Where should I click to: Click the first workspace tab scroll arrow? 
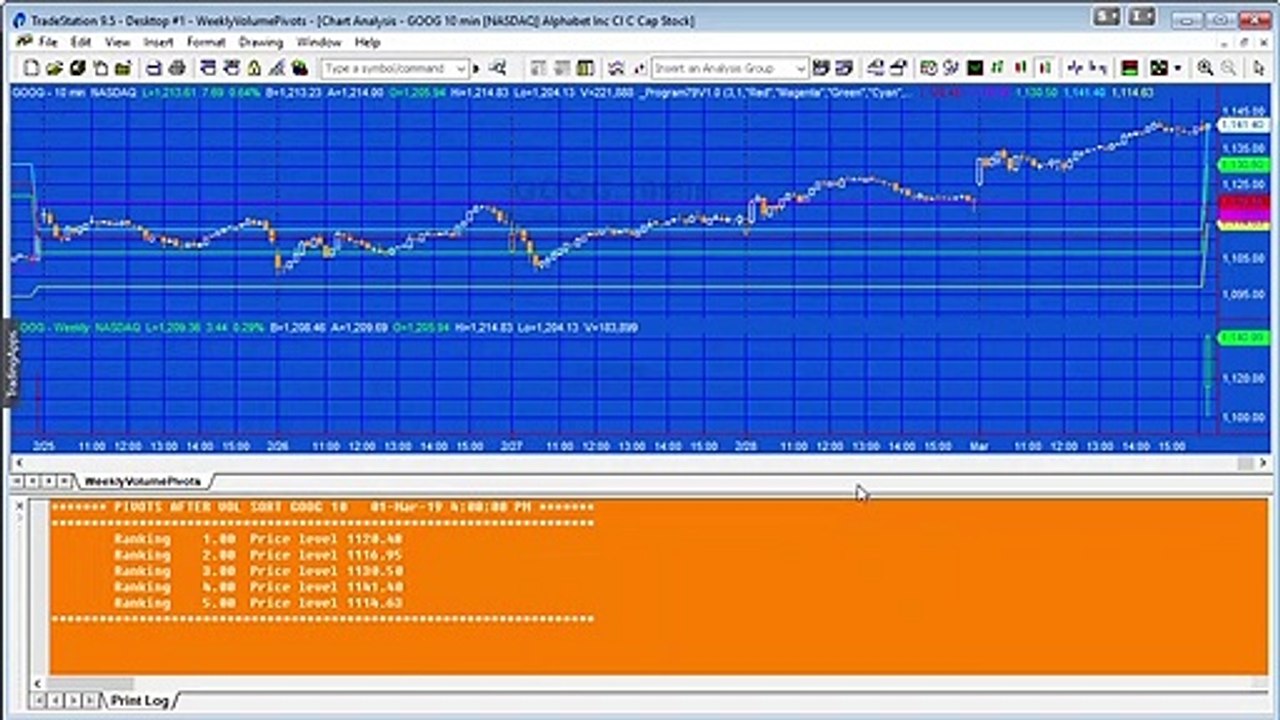[19, 481]
